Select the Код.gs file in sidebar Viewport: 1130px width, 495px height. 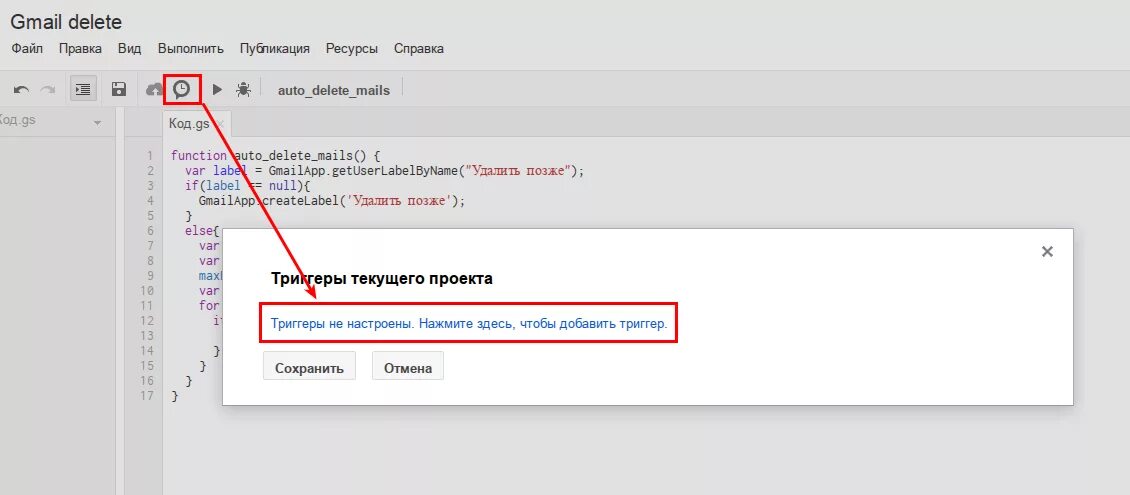coord(18,120)
